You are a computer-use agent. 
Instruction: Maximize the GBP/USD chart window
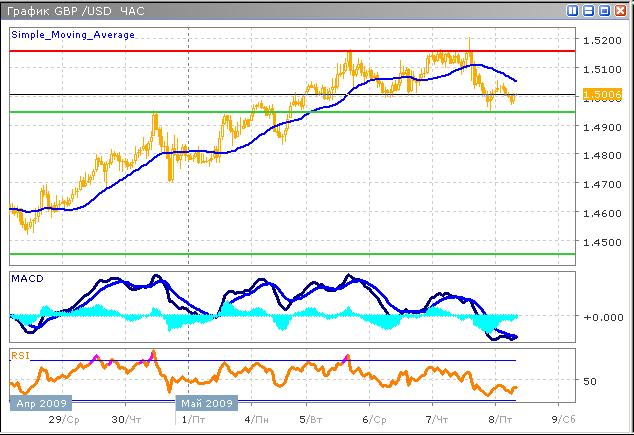pyautogui.click(x=605, y=10)
